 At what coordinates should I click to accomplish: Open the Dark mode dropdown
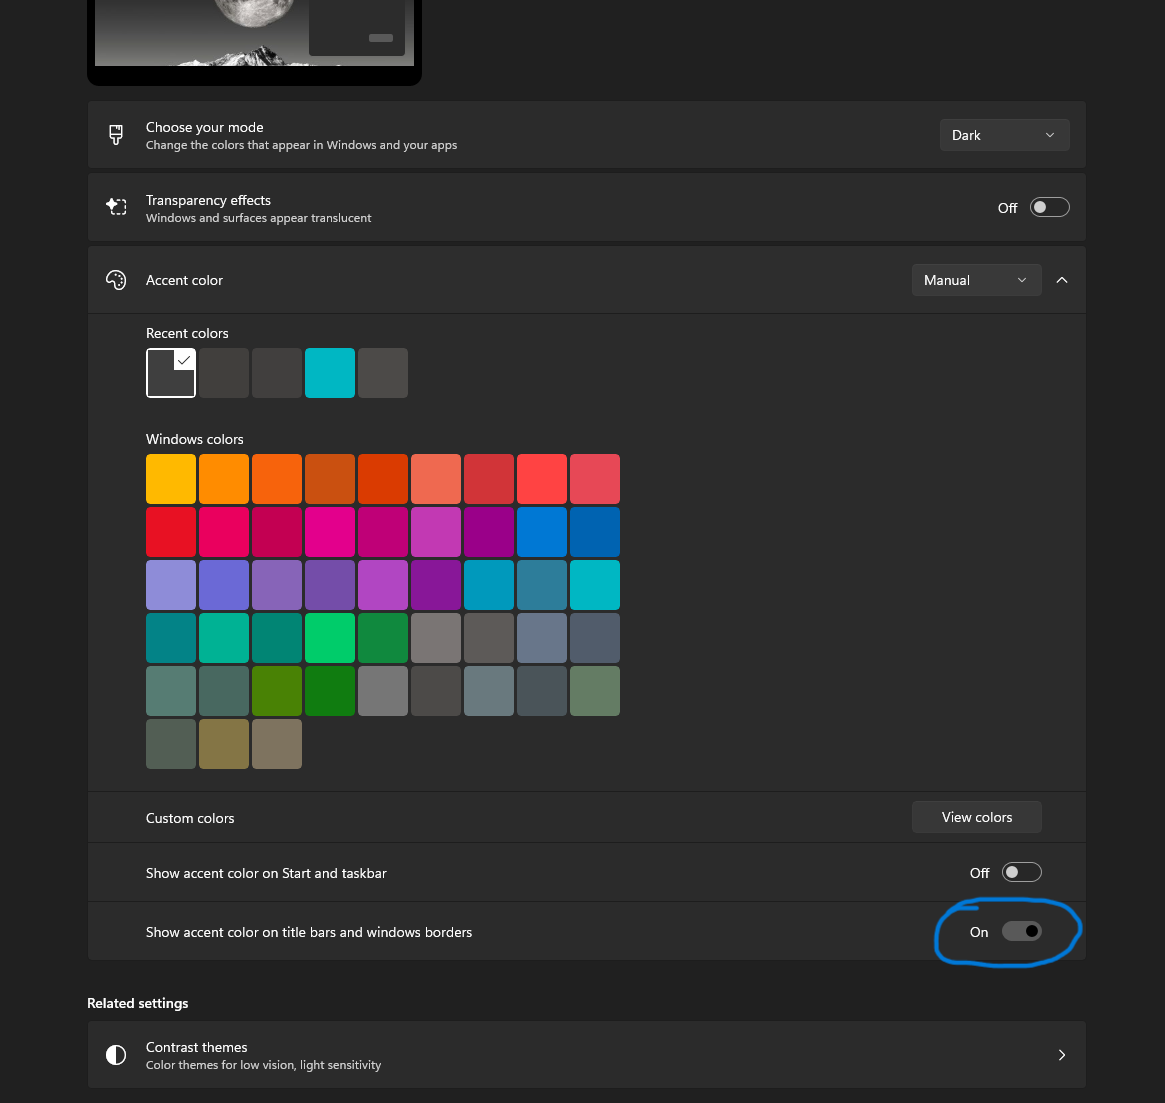[x=1004, y=135]
